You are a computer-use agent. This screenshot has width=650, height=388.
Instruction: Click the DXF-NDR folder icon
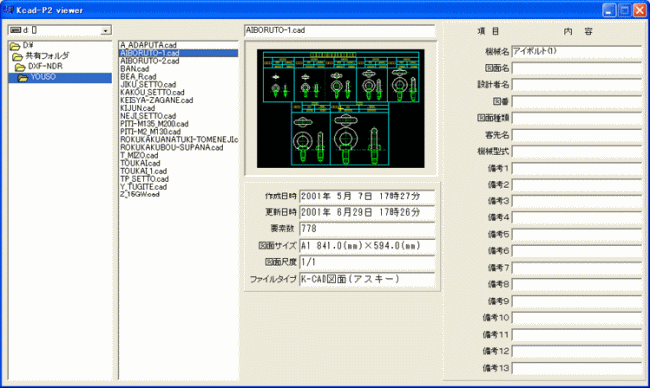point(20,67)
